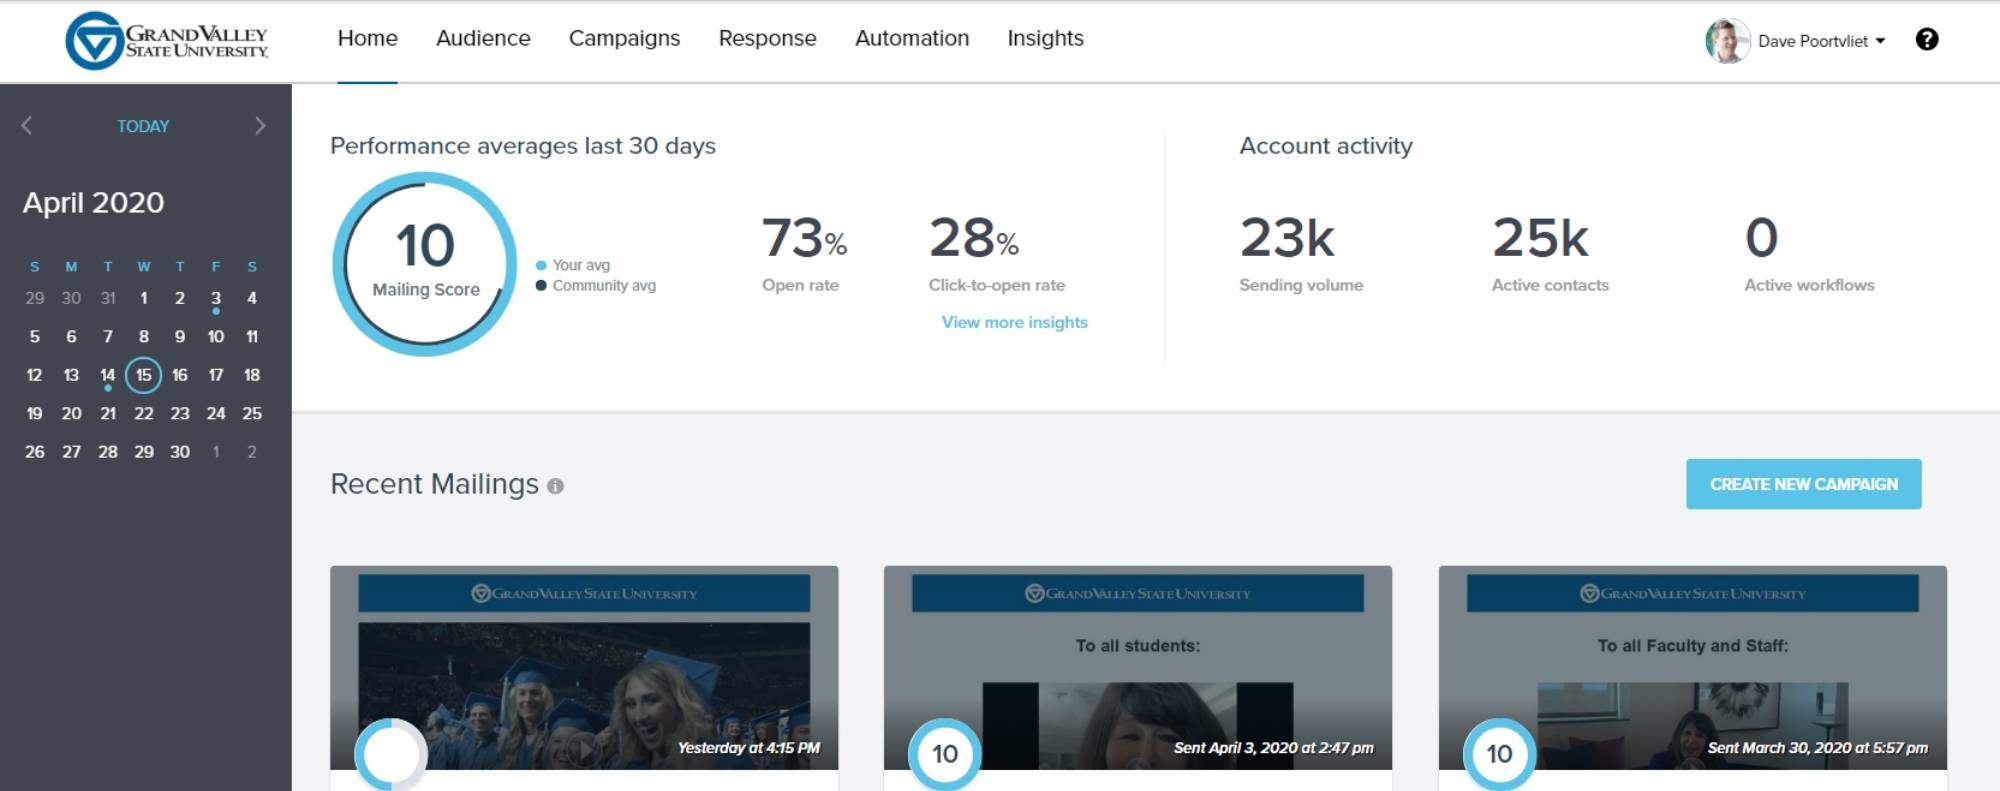Open the Campaigns tab
Screen dimensions: 2000x791
click(x=624, y=38)
